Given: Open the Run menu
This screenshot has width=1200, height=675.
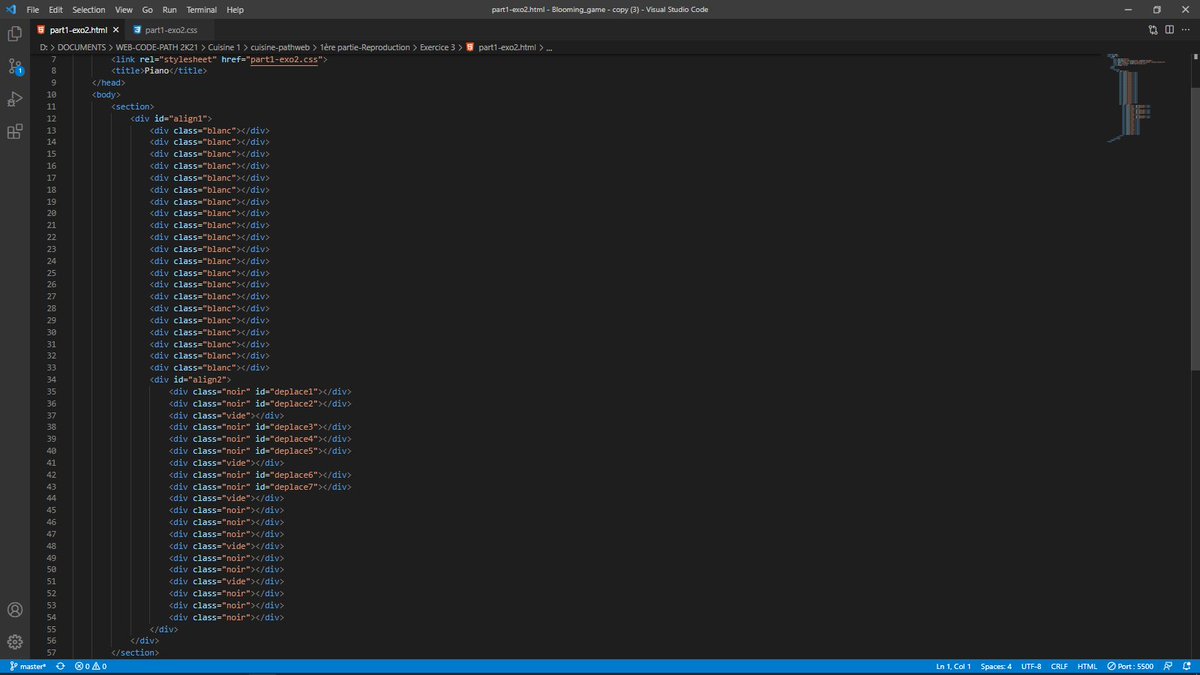Looking at the screenshot, I should click(170, 9).
